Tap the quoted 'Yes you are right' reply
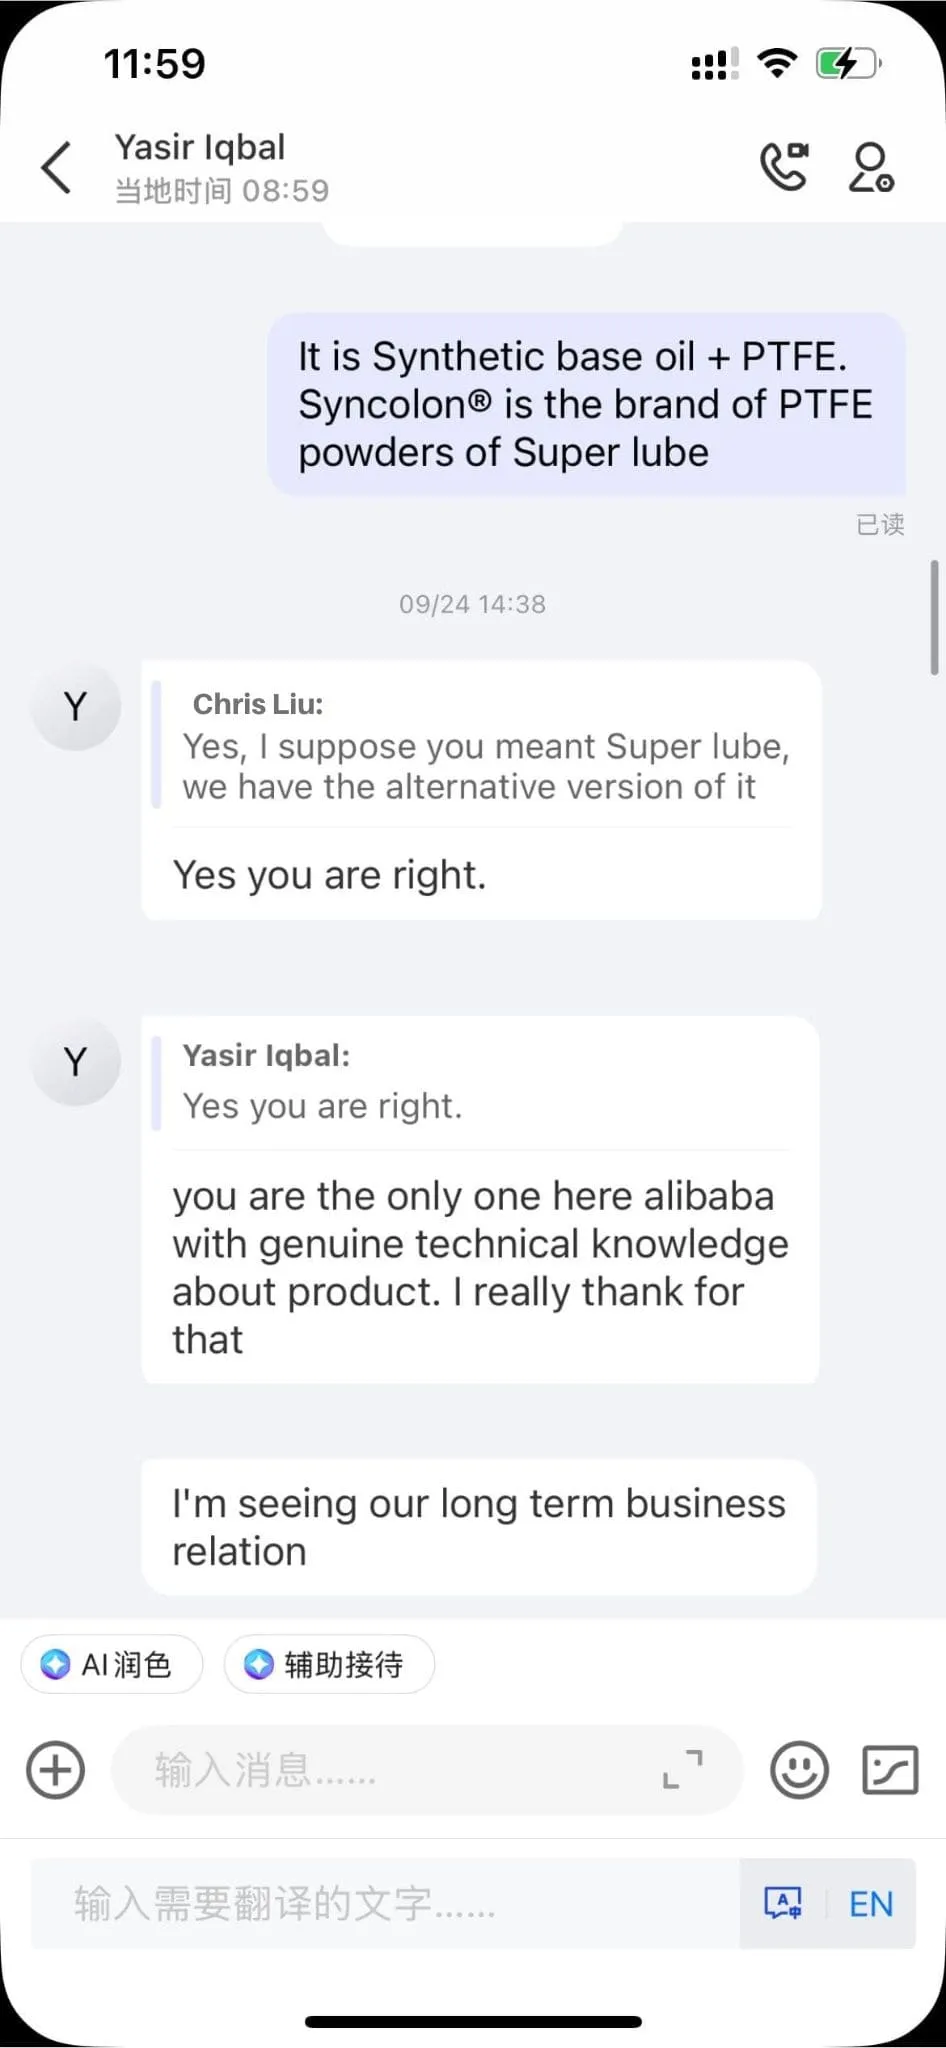 point(480,1084)
